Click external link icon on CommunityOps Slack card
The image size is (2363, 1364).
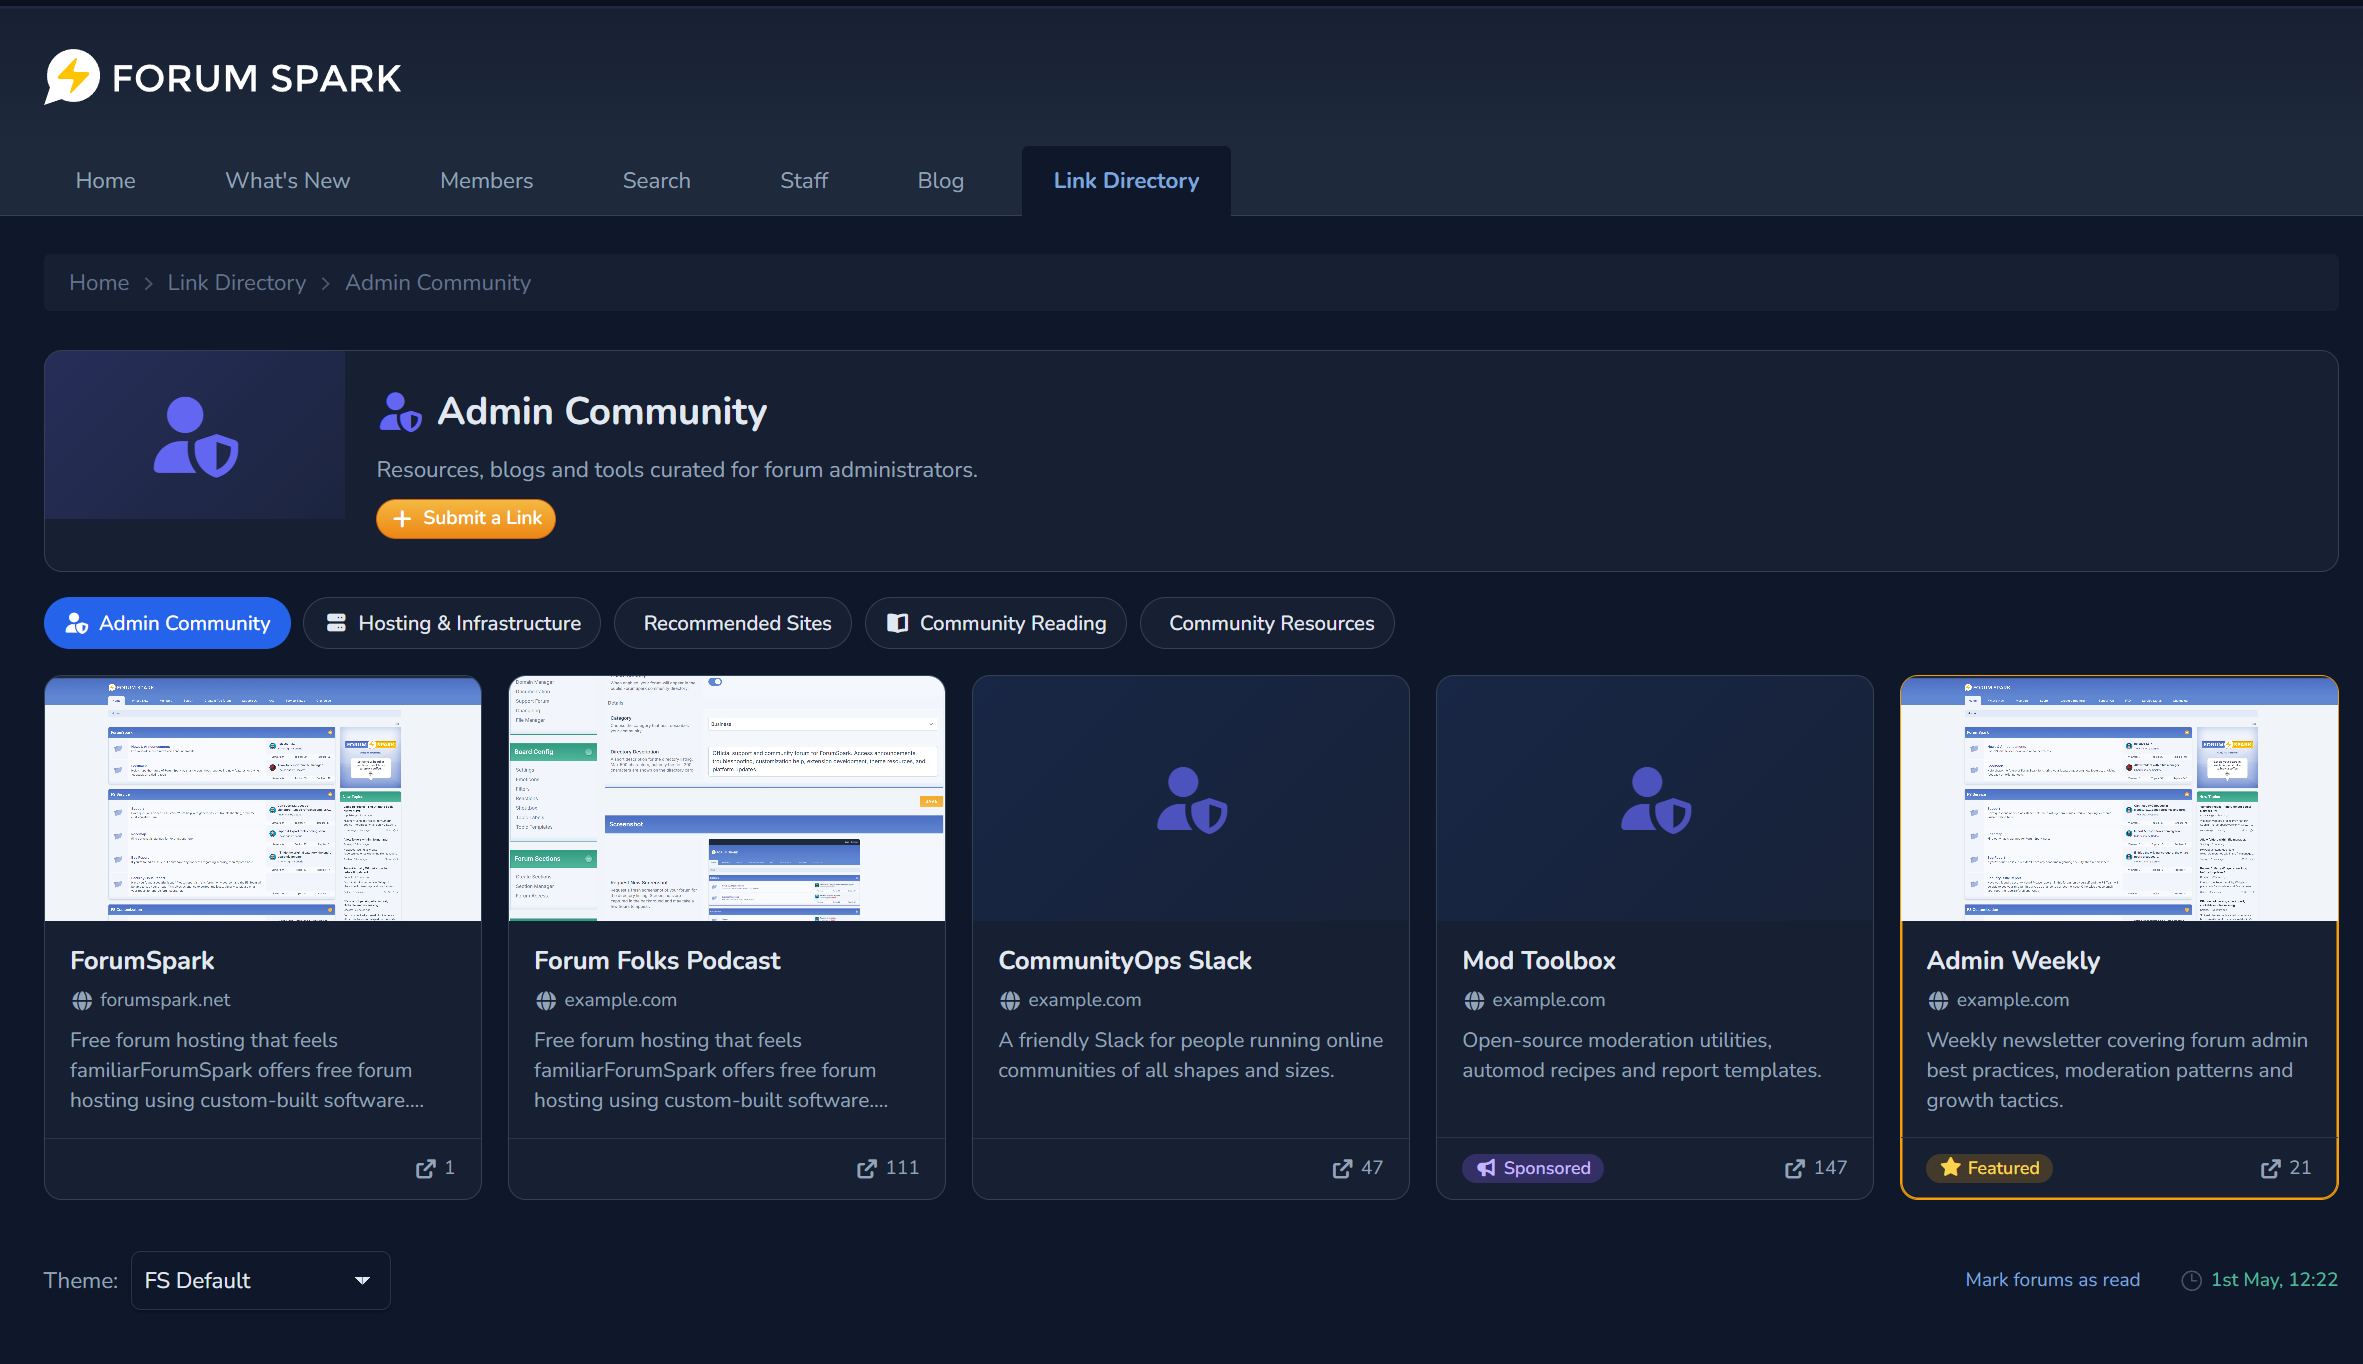(1342, 1168)
